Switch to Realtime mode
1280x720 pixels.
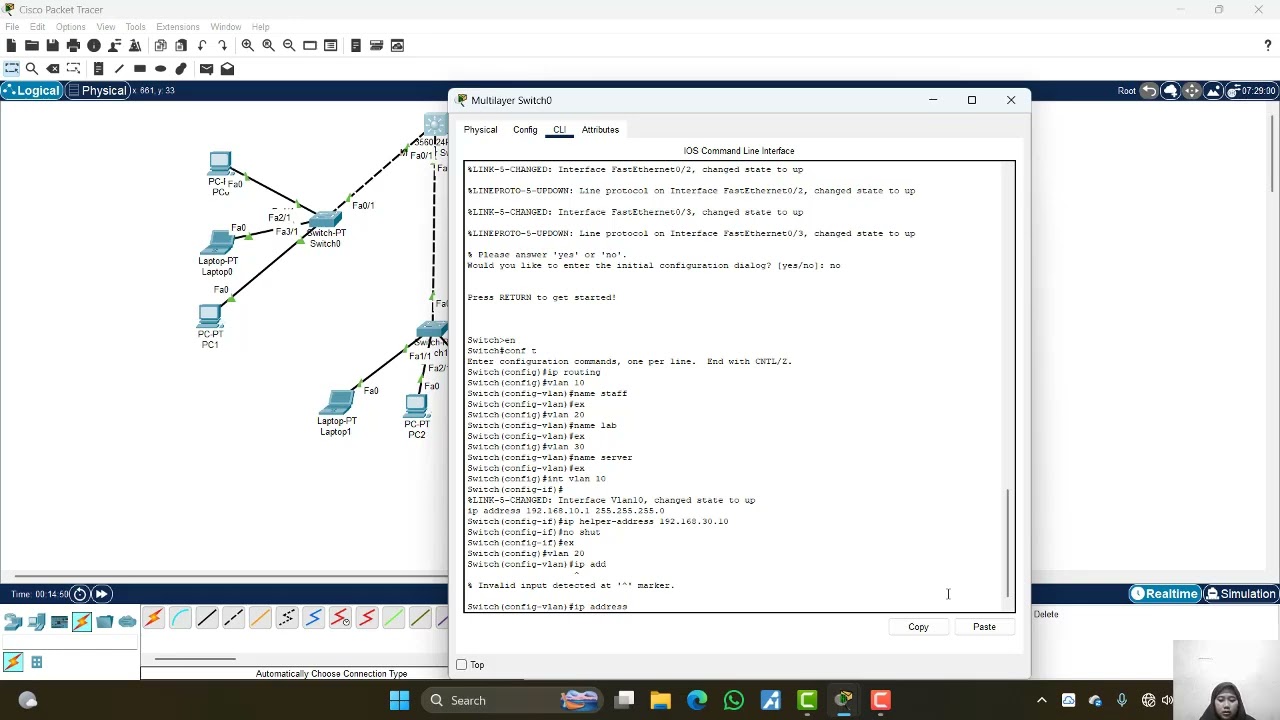coord(1165,594)
